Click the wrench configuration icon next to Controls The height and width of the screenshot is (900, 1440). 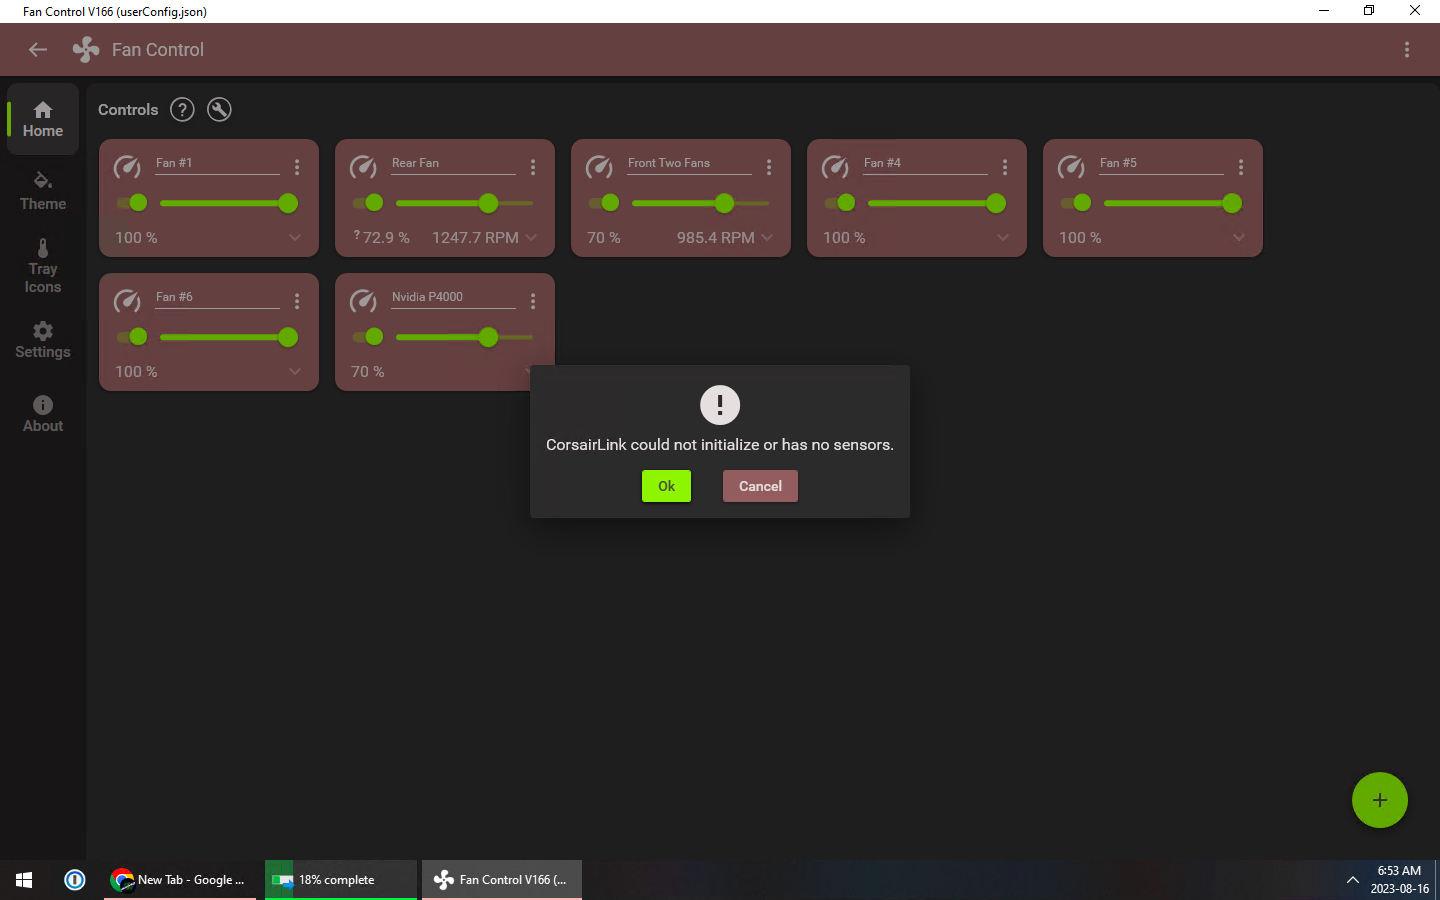tap(219, 110)
